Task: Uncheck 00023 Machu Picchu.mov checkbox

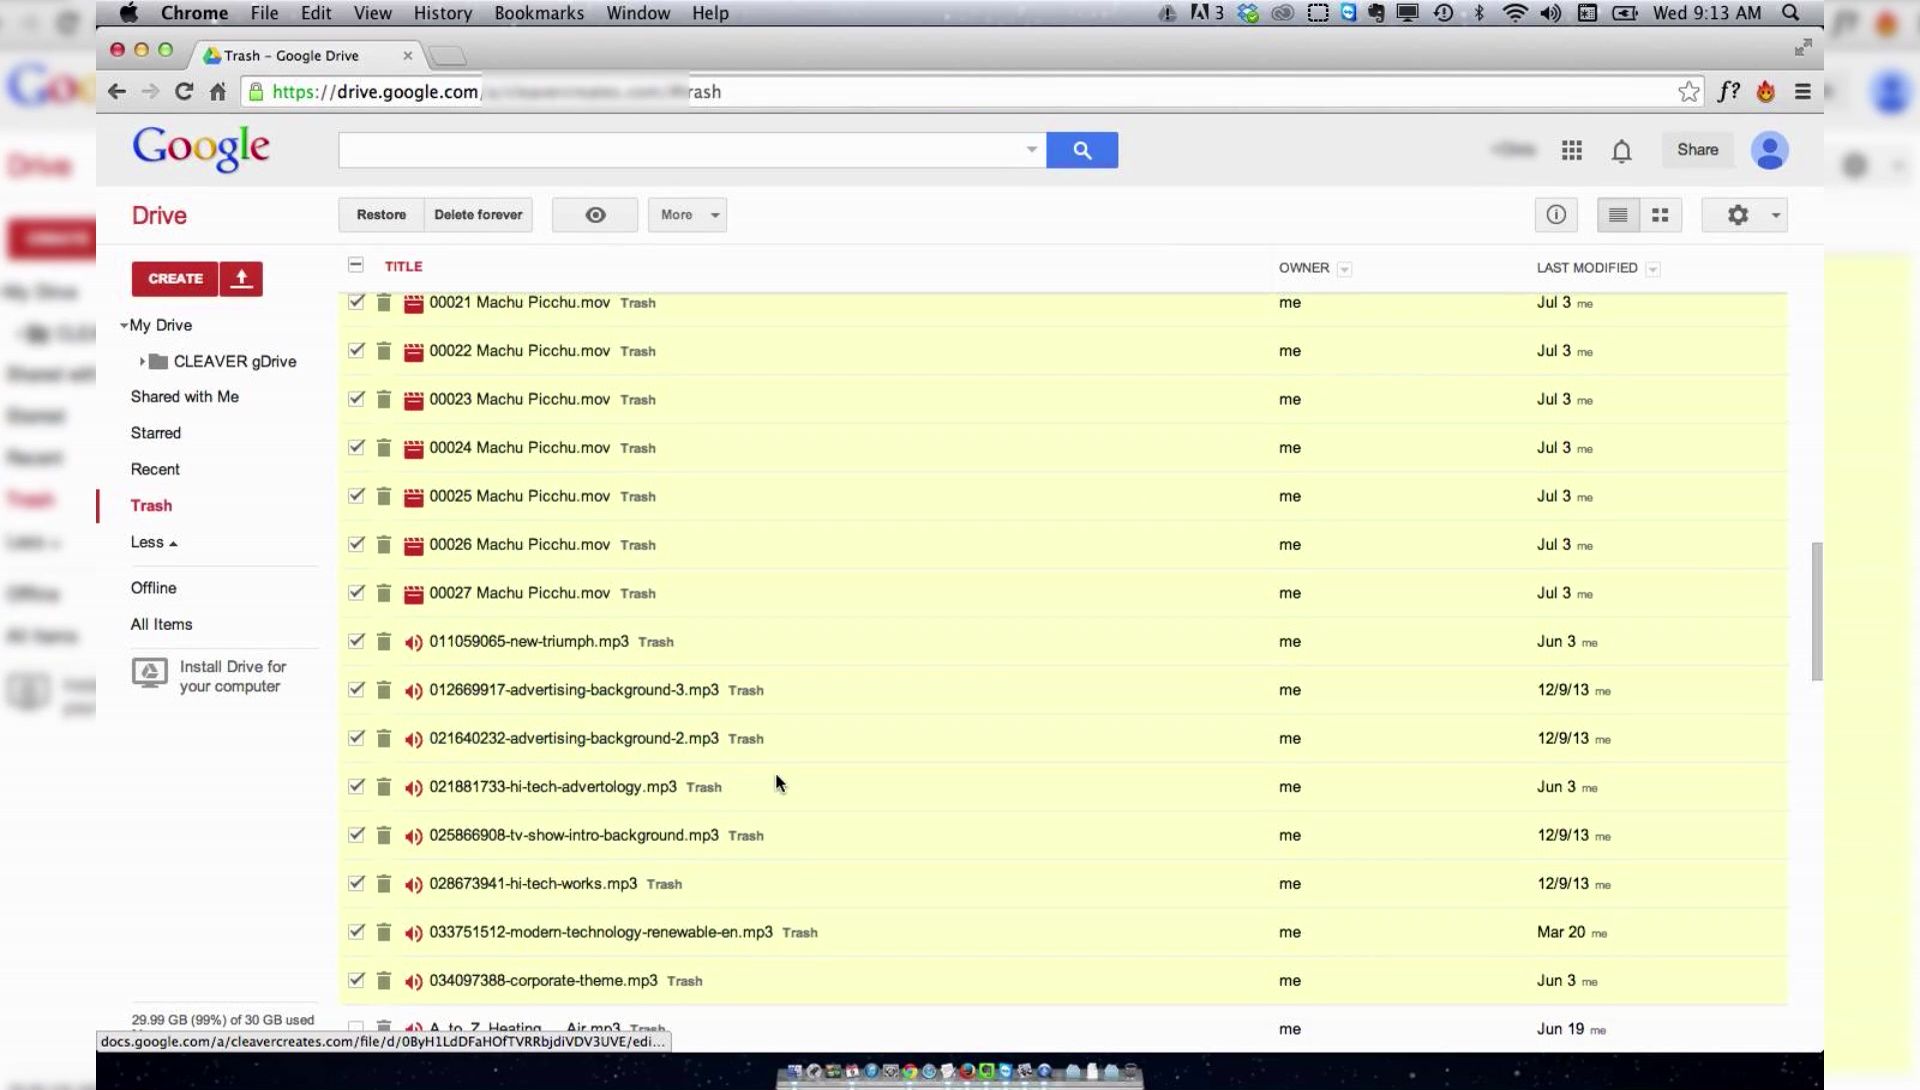Action: (x=356, y=399)
